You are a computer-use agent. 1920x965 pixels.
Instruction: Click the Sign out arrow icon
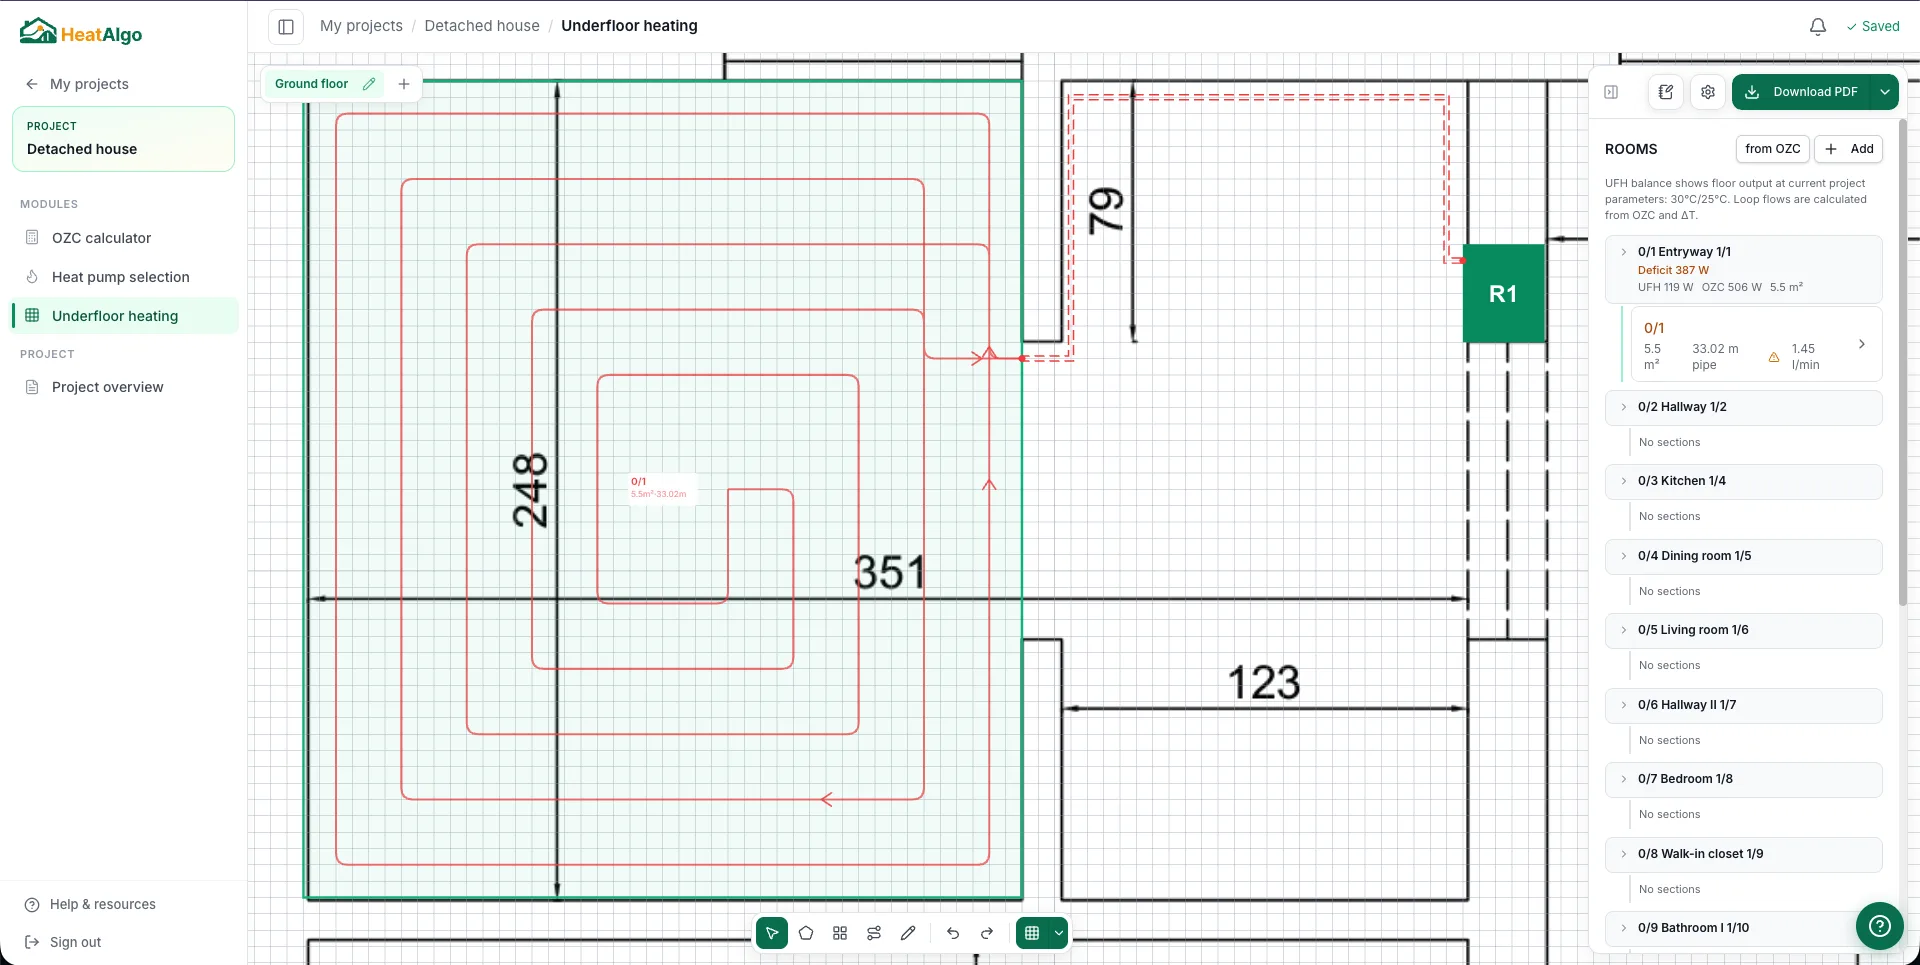tap(32, 942)
